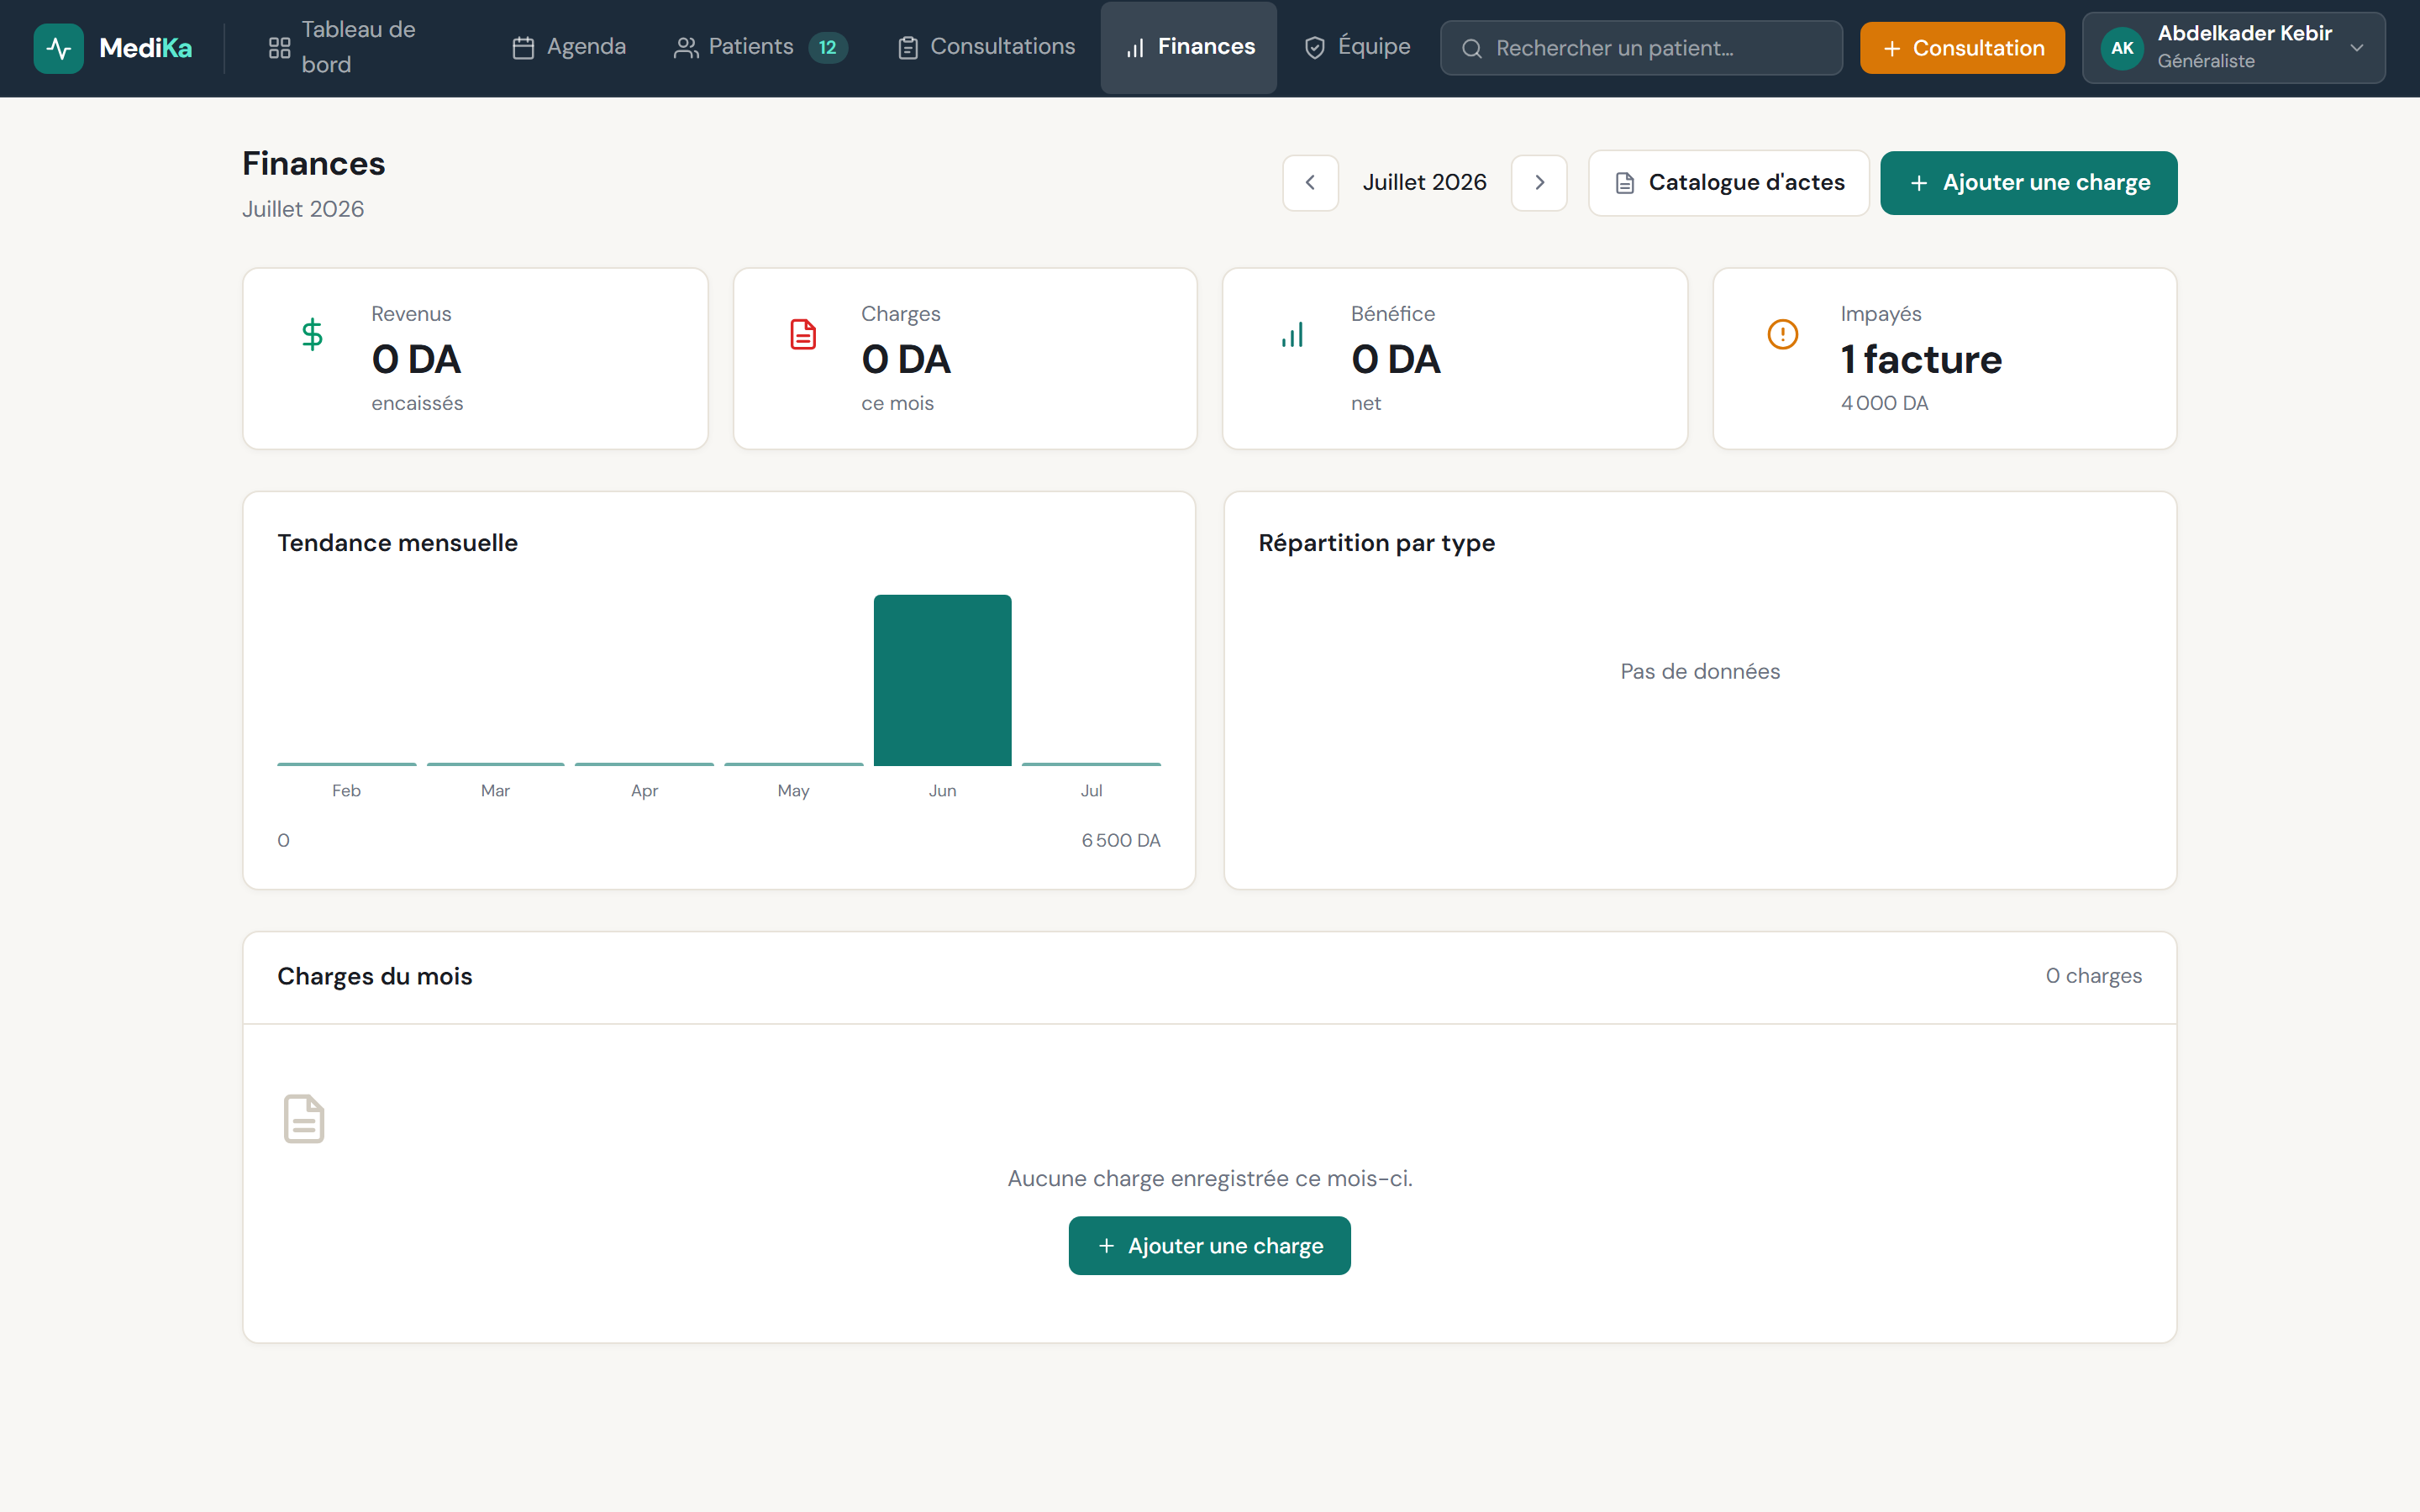The height and width of the screenshot is (1512, 2420).
Task: Focus the Rechercher un patient search field
Action: tap(1641, 48)
